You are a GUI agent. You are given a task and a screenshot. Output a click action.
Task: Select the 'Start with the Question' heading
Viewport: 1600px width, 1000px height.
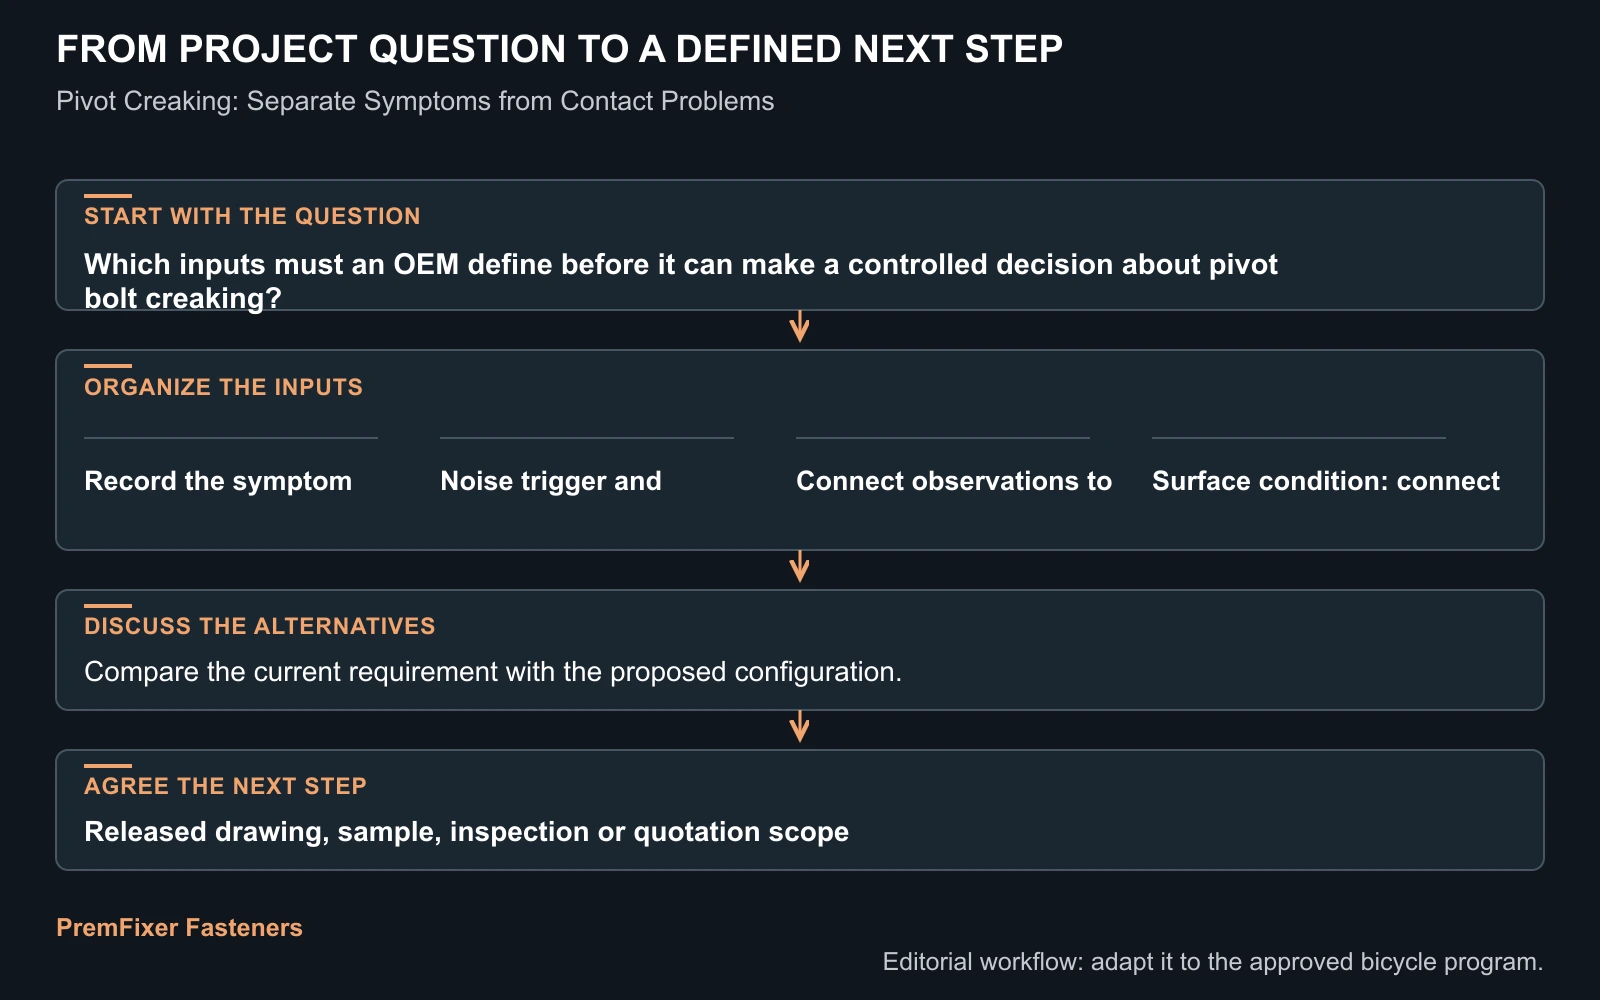pos(252,216)
